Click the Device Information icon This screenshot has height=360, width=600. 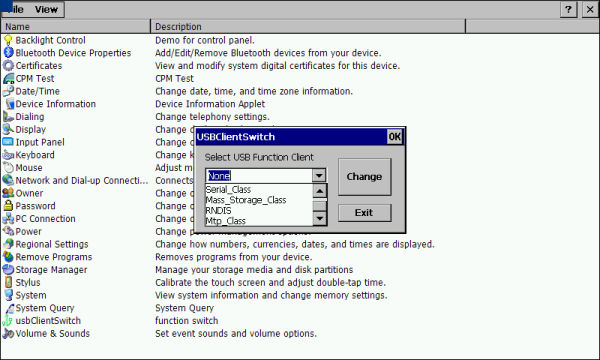click(9, 104)
